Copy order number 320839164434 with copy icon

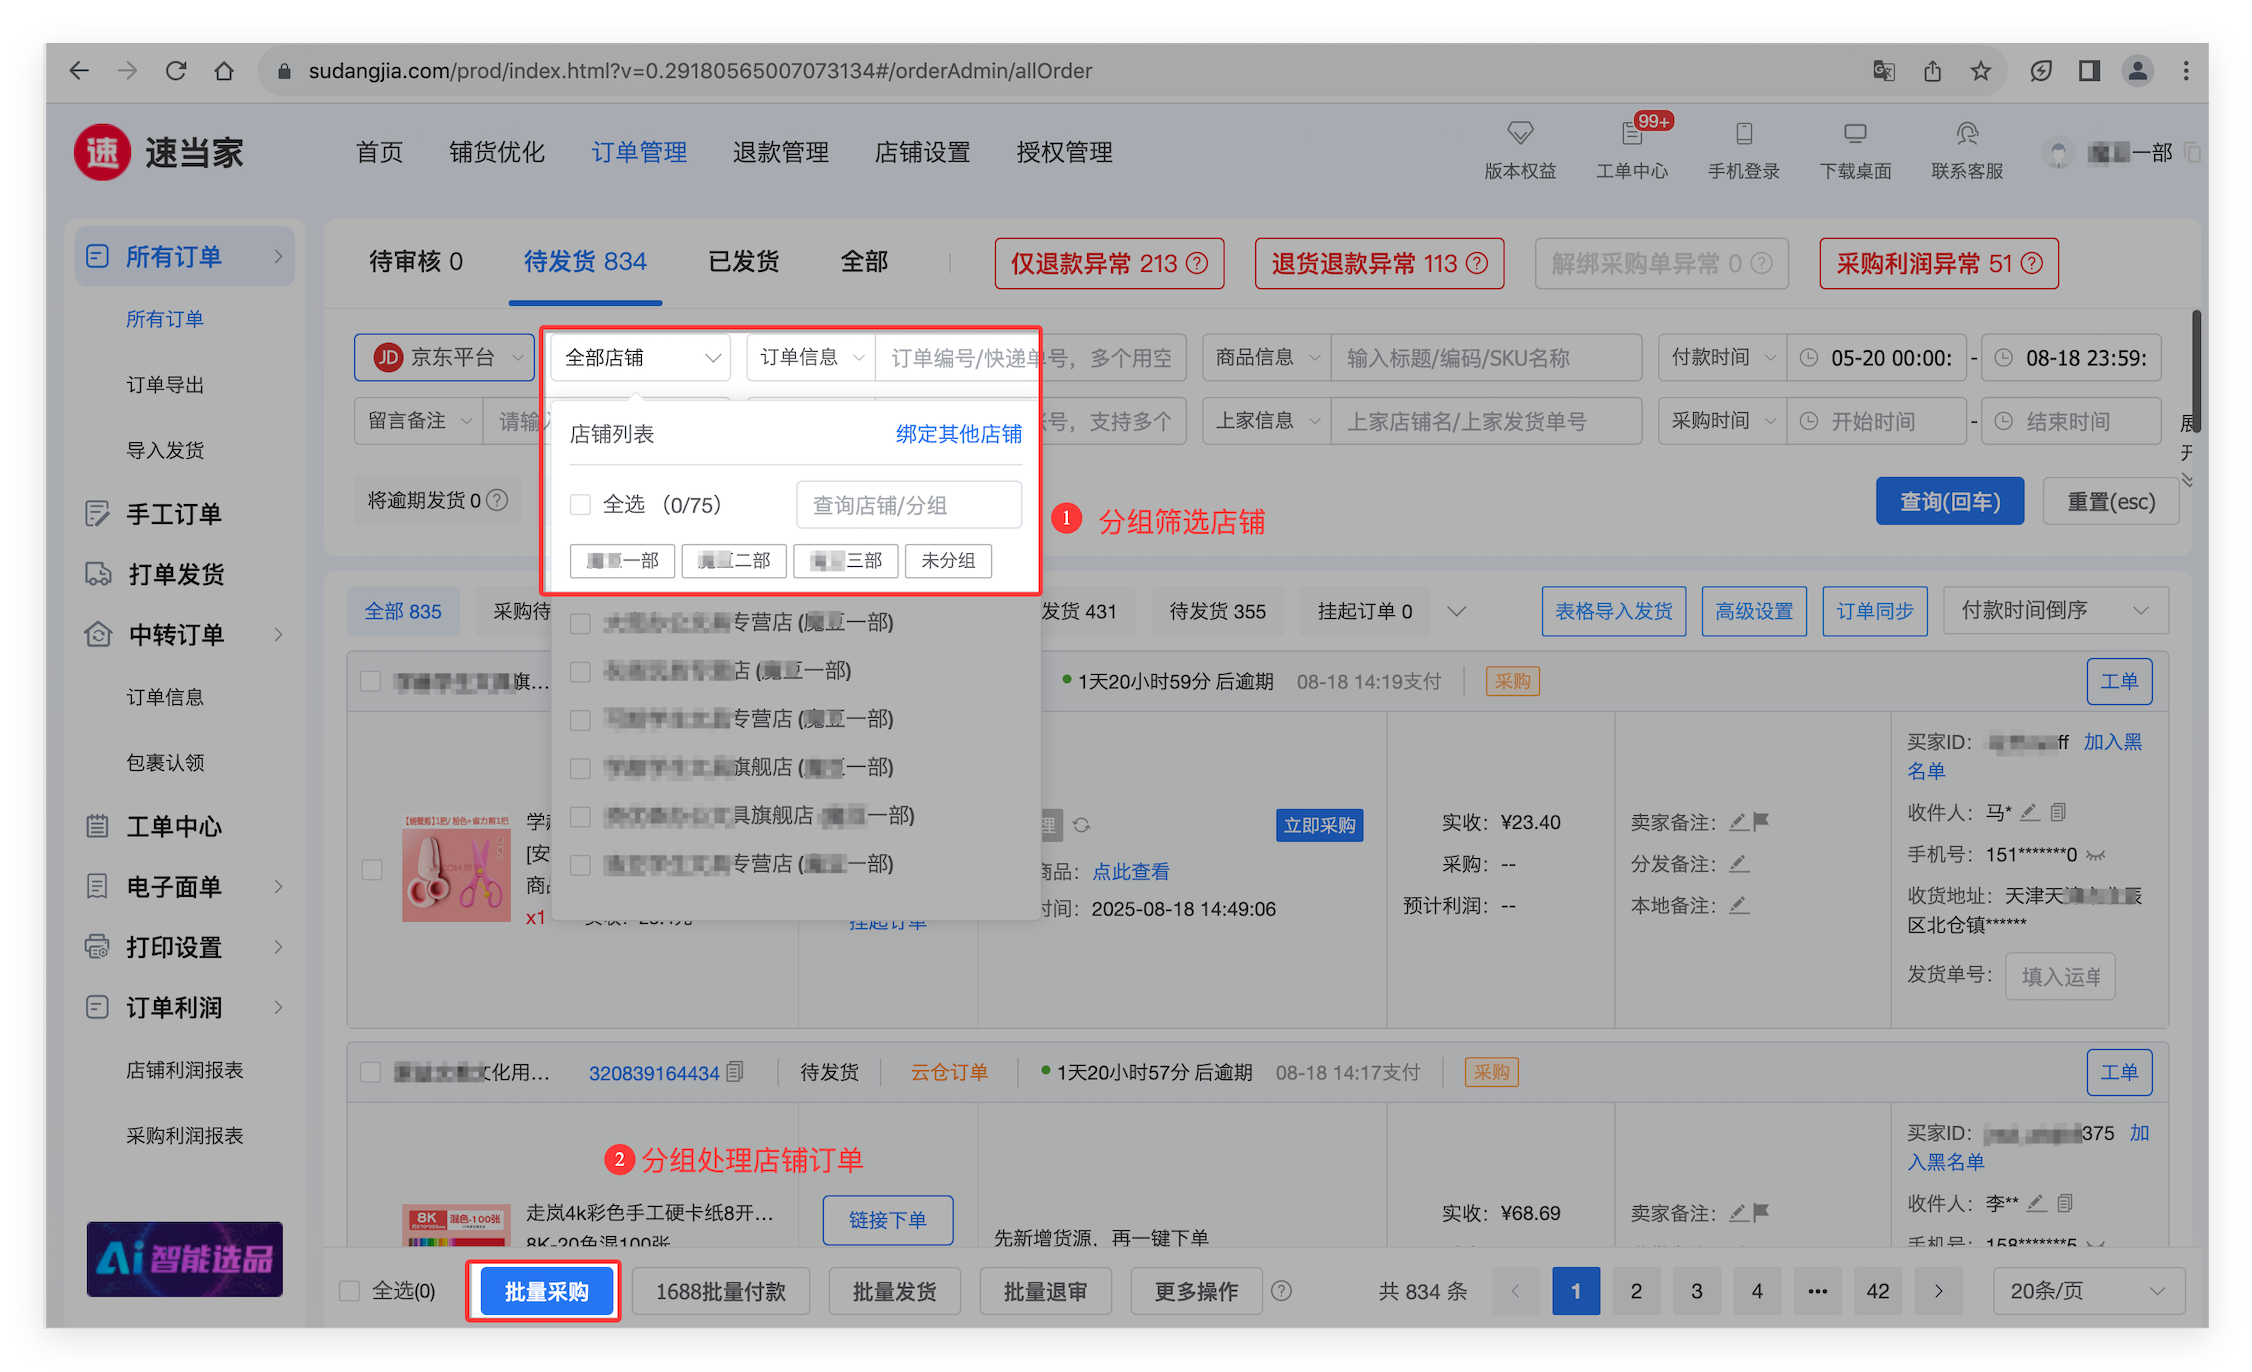click(736, 1072)
